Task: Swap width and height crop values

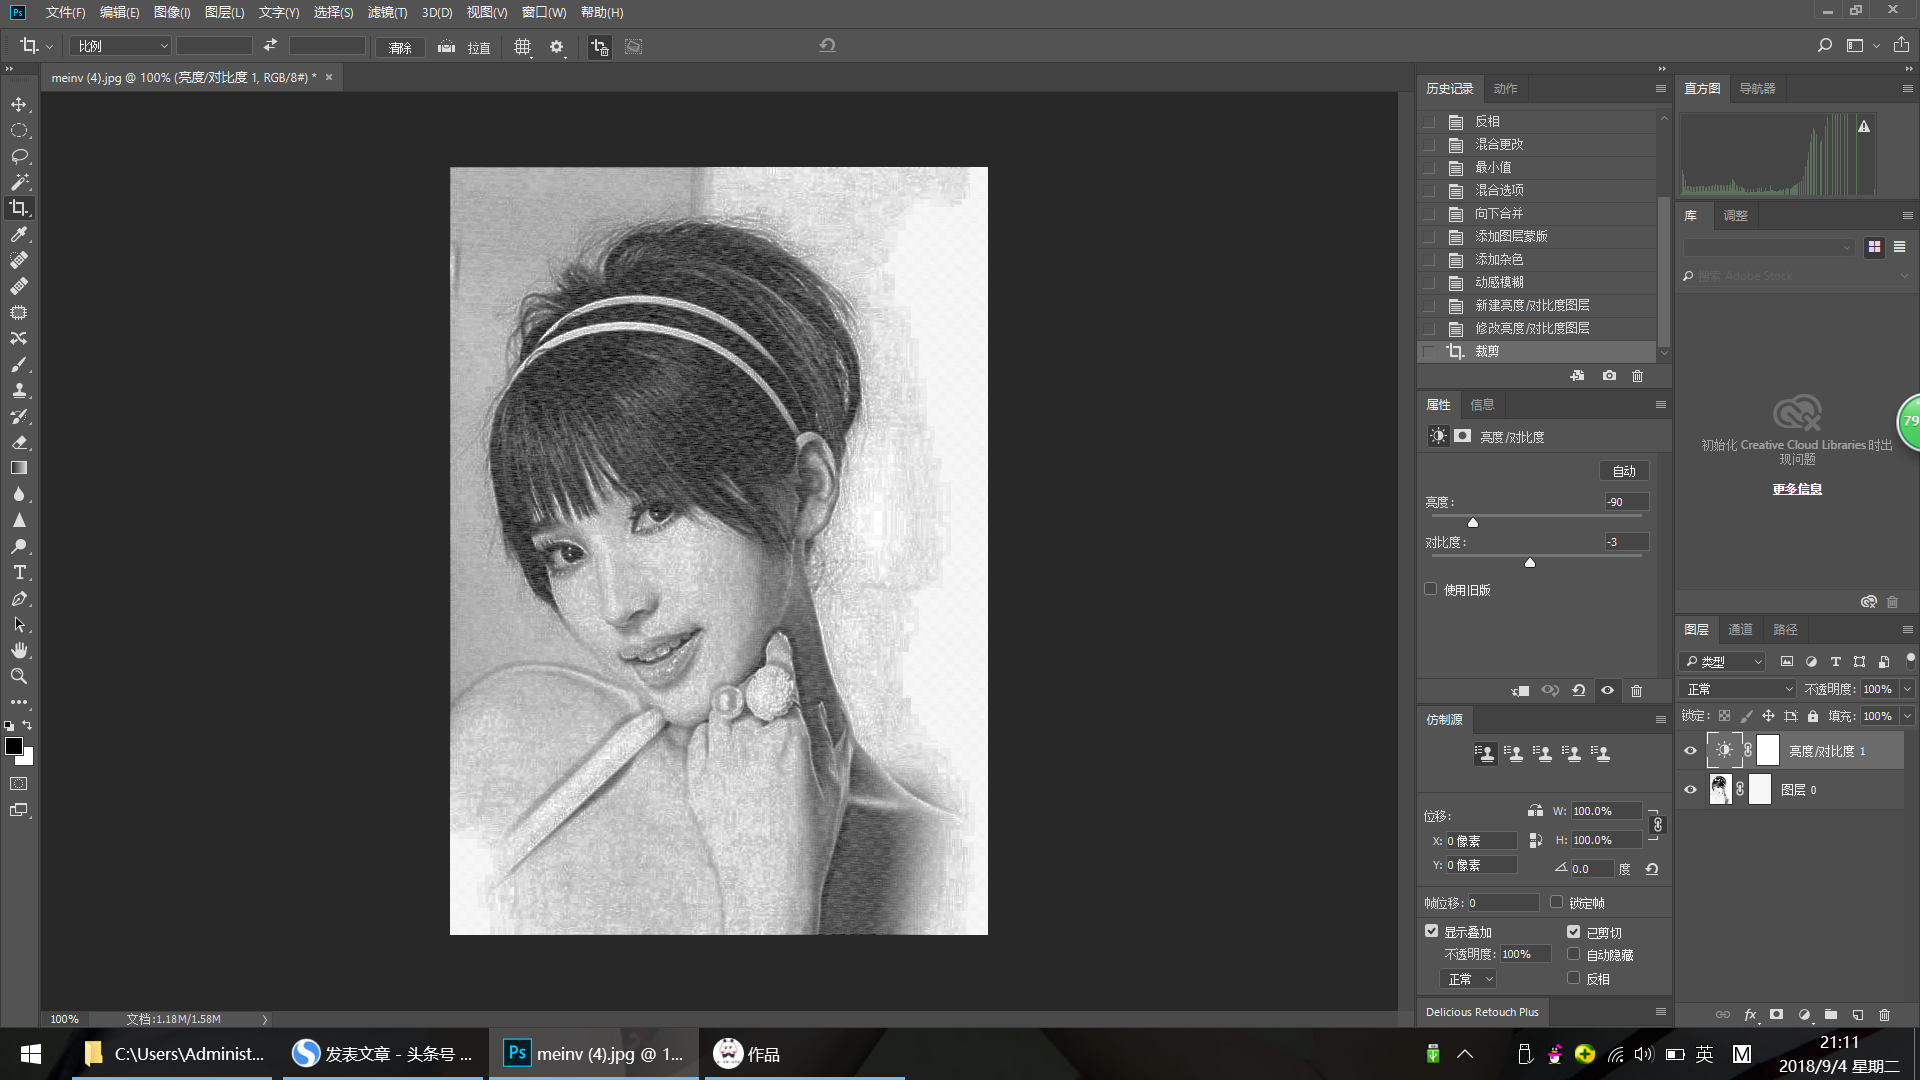Action: pyautogui.click(x=270, y=46)
